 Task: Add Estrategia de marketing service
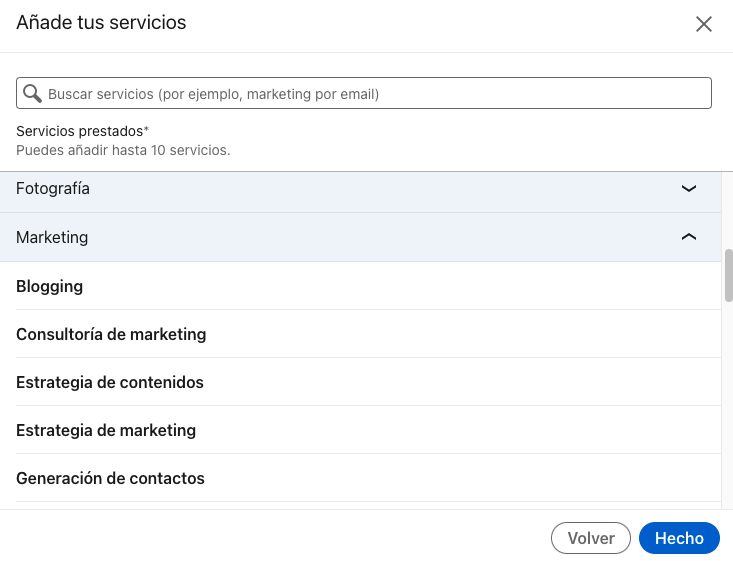[x=106, y=430]
